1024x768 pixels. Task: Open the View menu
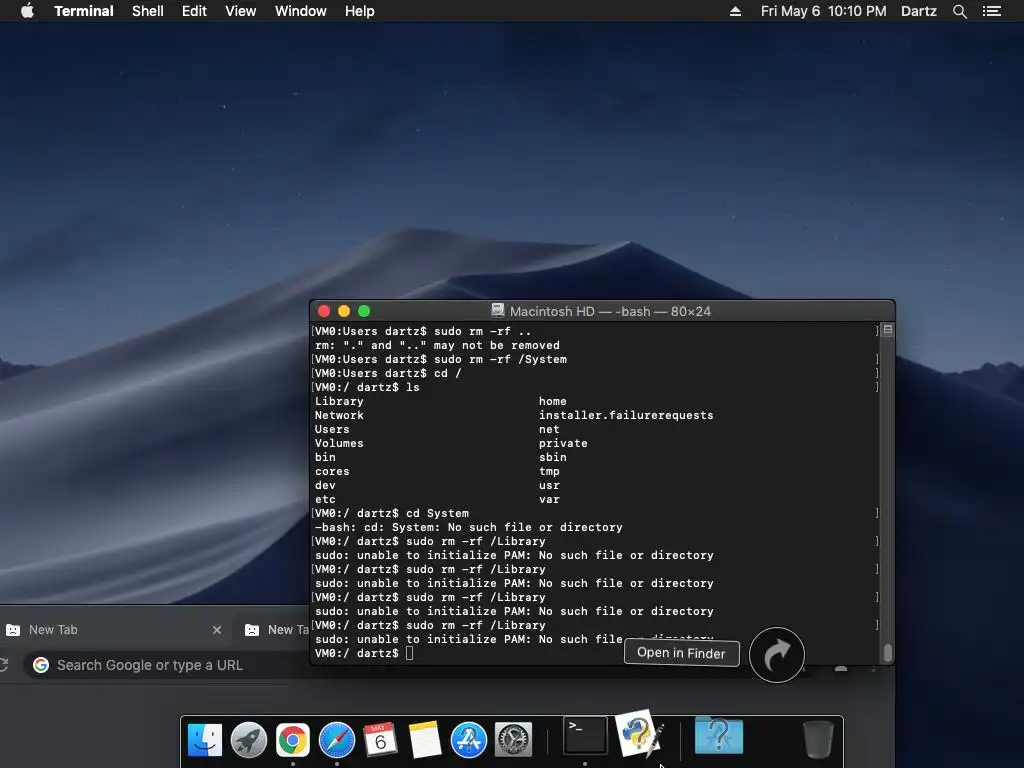pos(240,11)
